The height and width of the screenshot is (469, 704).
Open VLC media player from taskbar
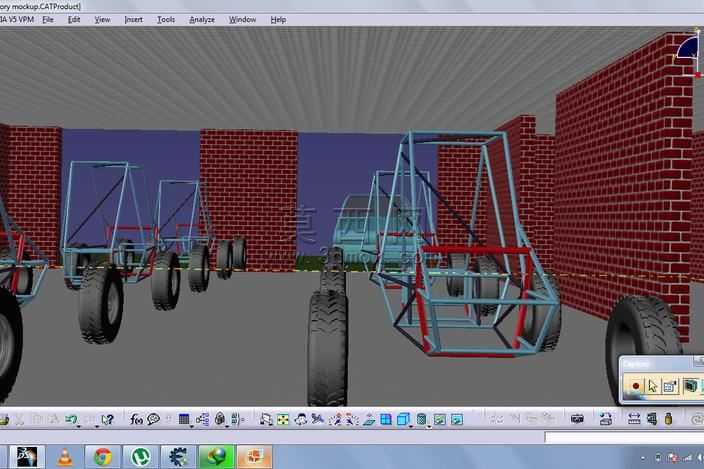(x=65, y=457)
